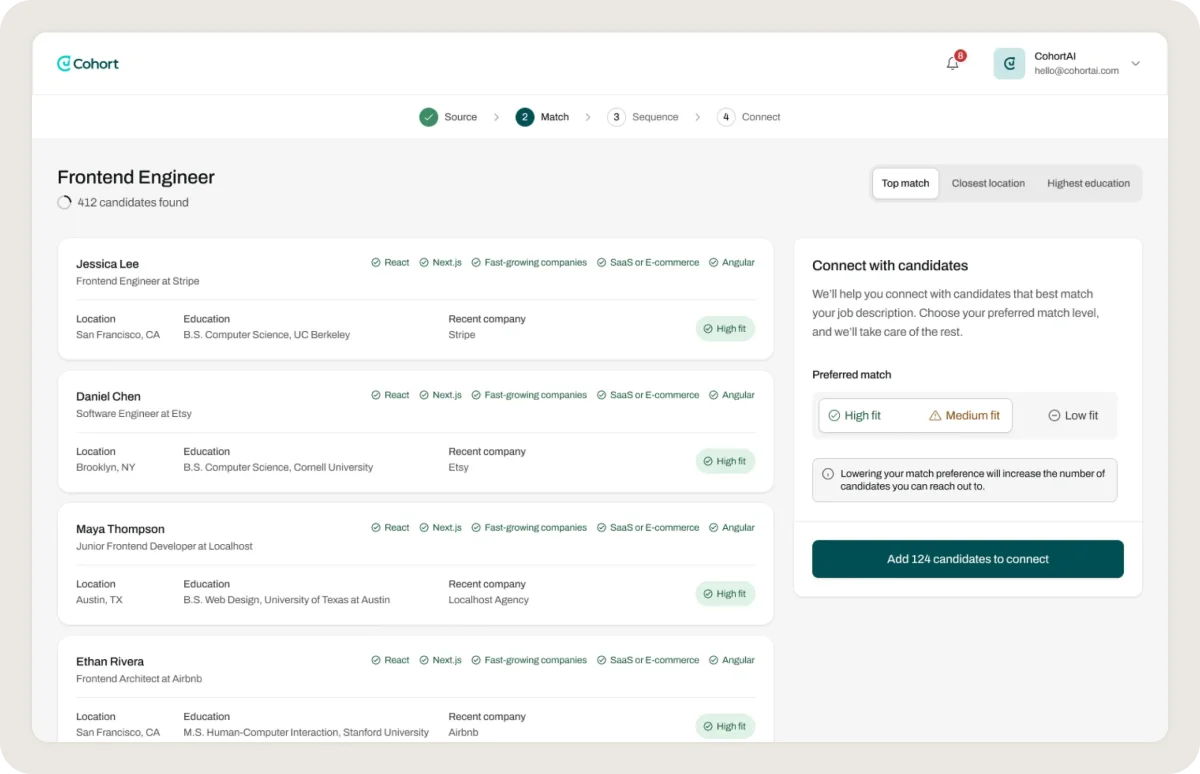Click Add 124 candidates to connect
Image resolution: width=1200 pixels, height=774 pixels.
[968, 559]
